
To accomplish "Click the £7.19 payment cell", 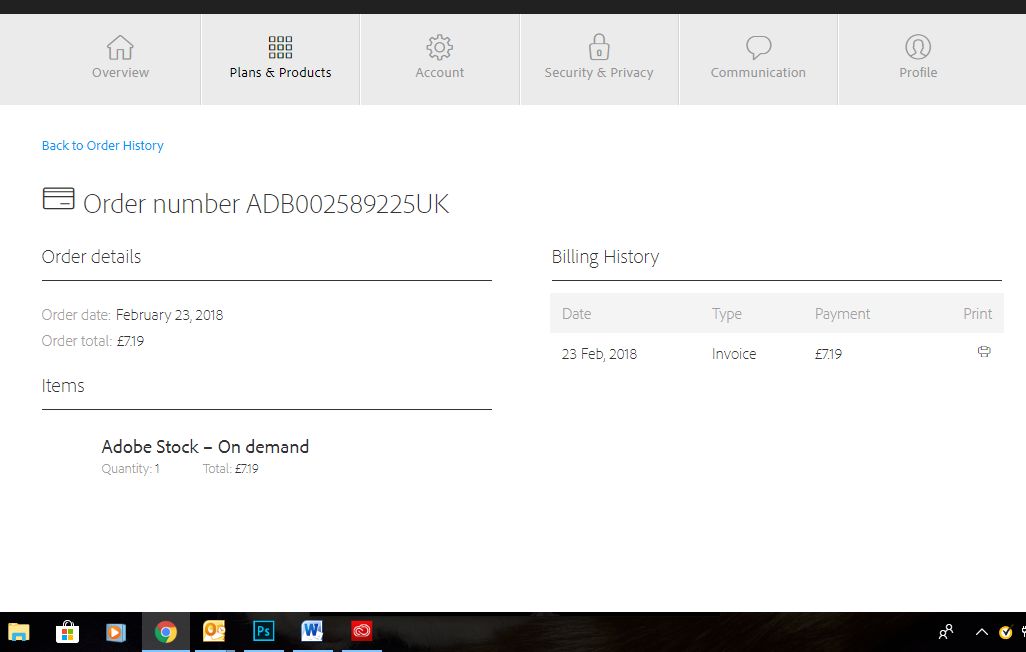I will point(828,354).
